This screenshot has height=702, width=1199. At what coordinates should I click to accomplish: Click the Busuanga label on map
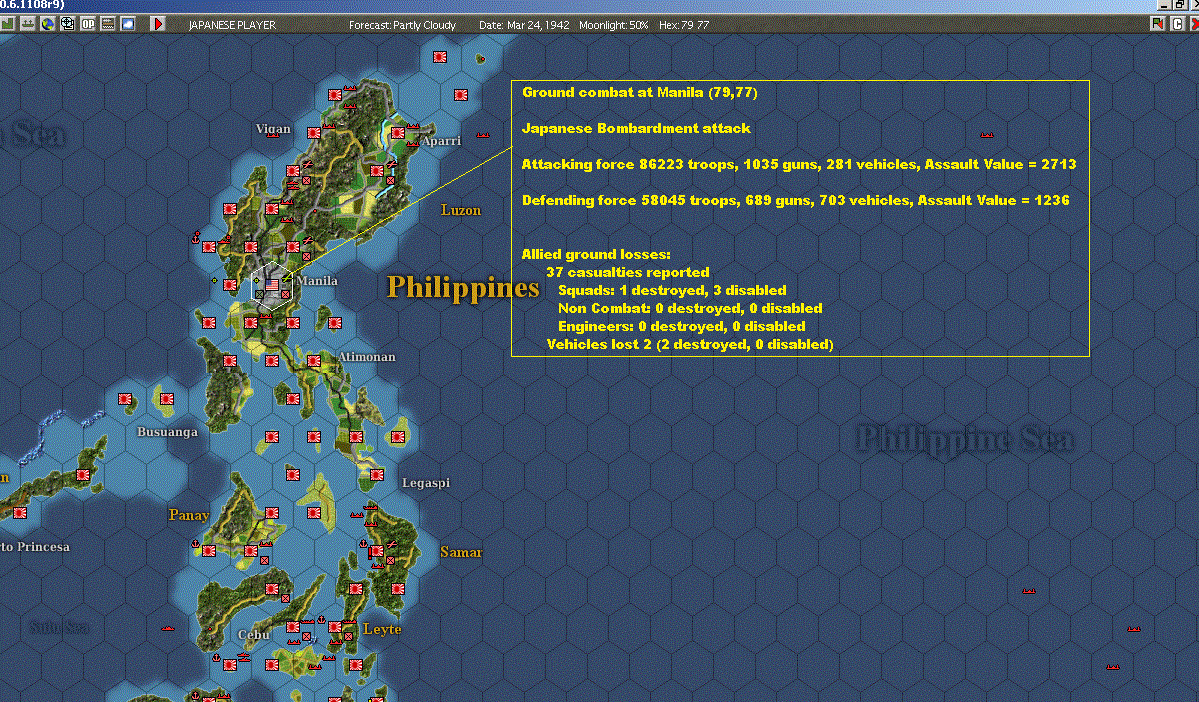pyautogui.click(x=167, y=432)
